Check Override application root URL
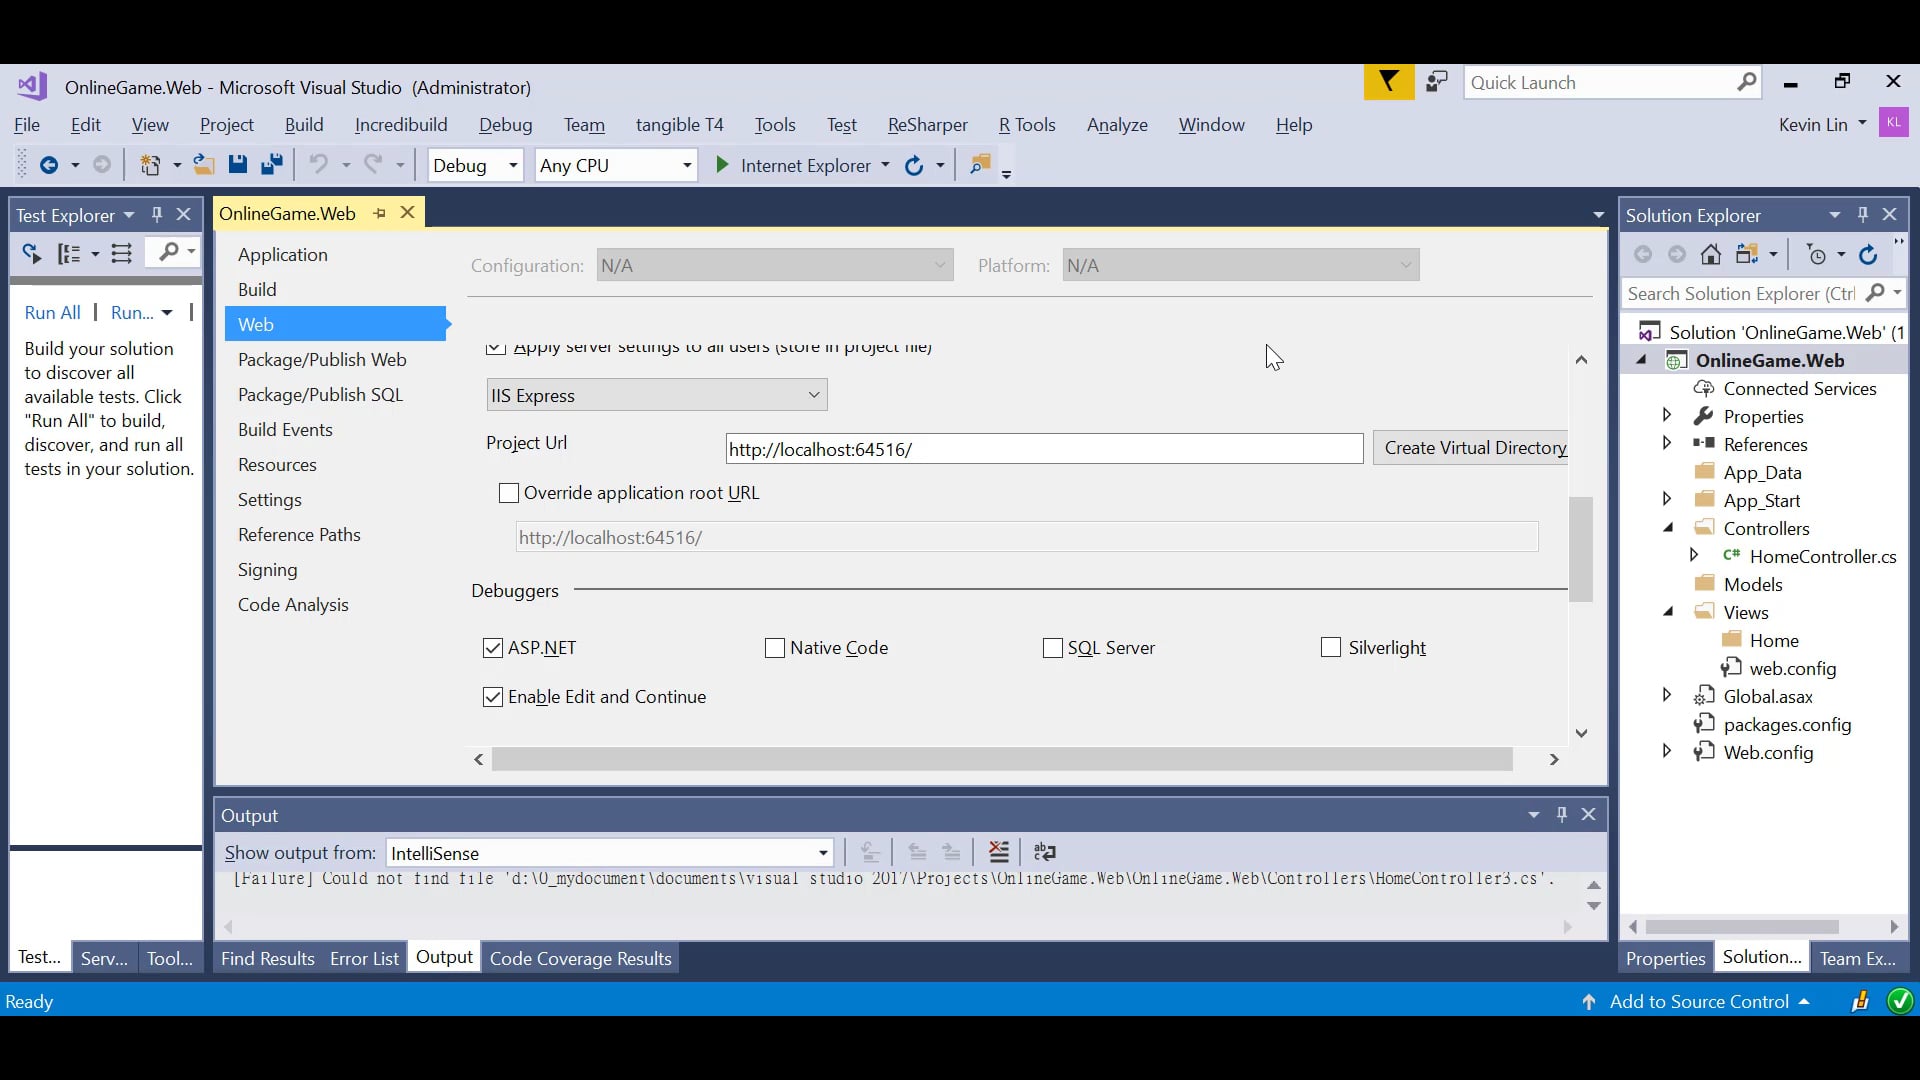This screenshot has height=1080, width=1920. pos(509,493)
